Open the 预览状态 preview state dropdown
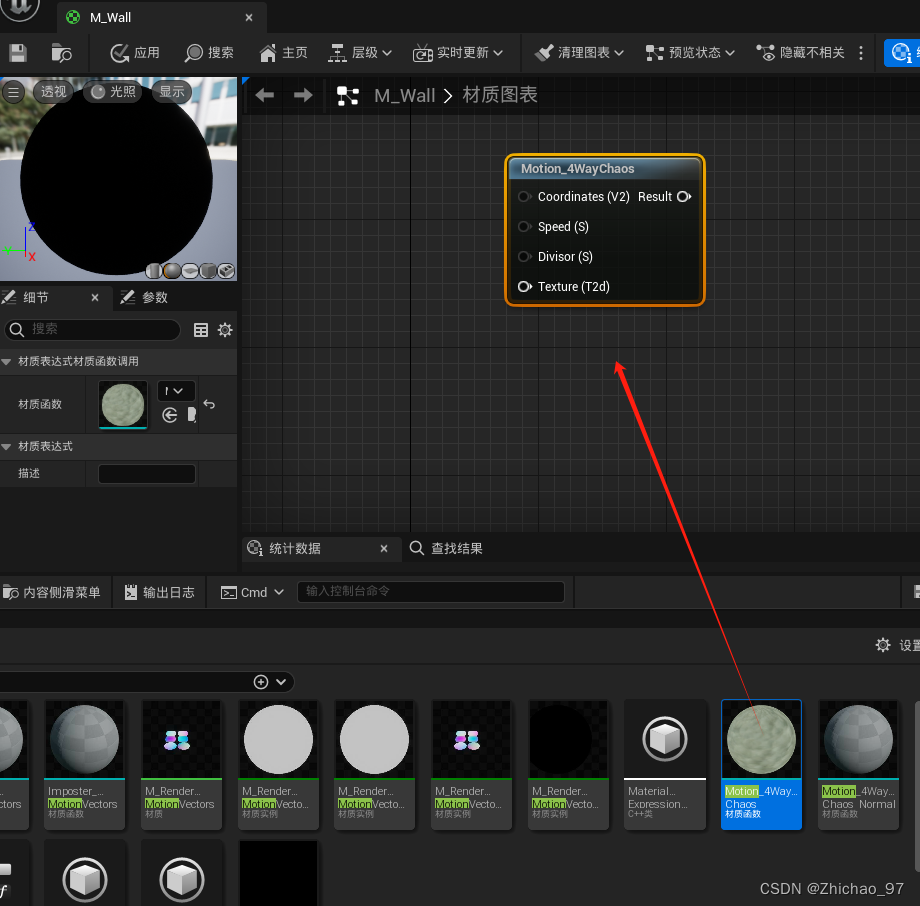This screenshot has width=920, height=906. point(690,53)
